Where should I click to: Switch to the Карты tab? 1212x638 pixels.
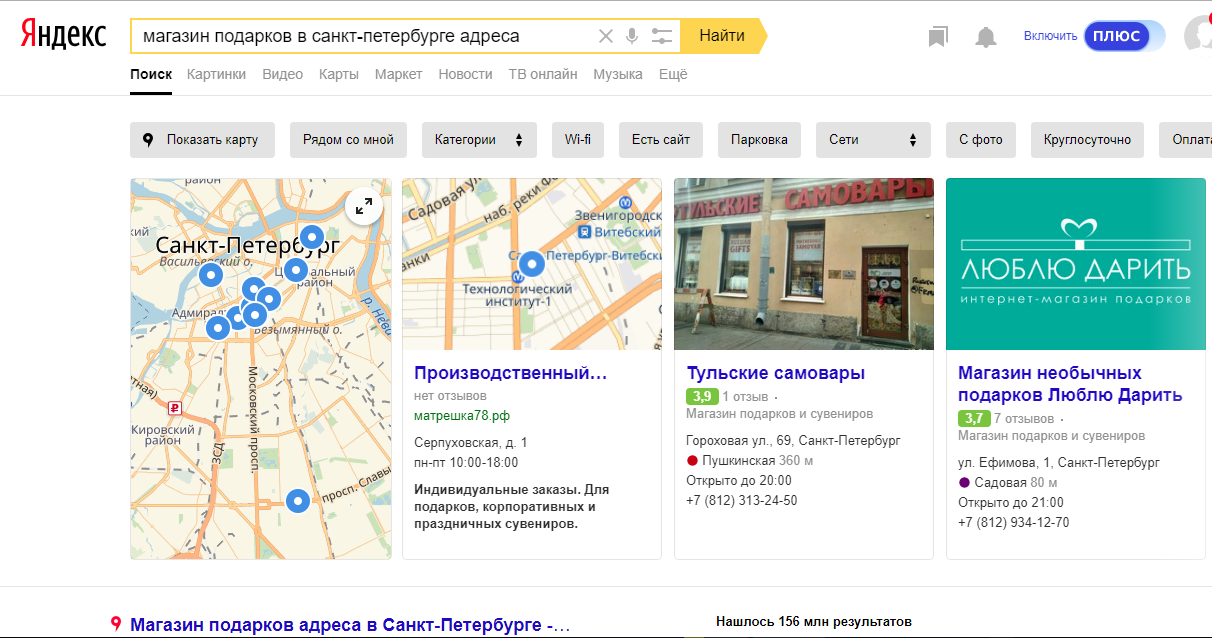339,74
